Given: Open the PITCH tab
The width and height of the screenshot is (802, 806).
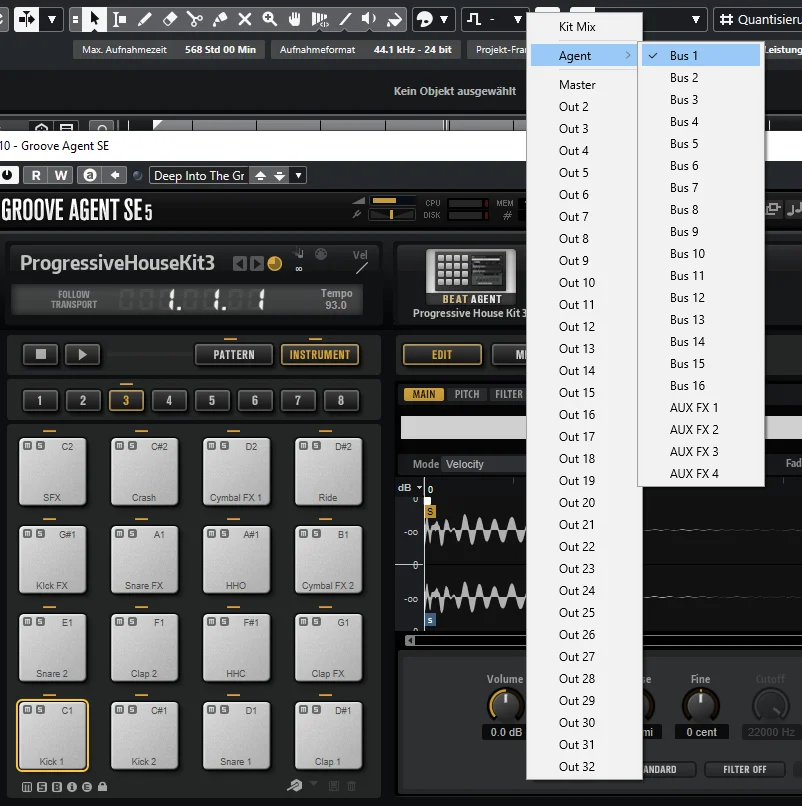Looking at the screenshot, I should point(467,394).
